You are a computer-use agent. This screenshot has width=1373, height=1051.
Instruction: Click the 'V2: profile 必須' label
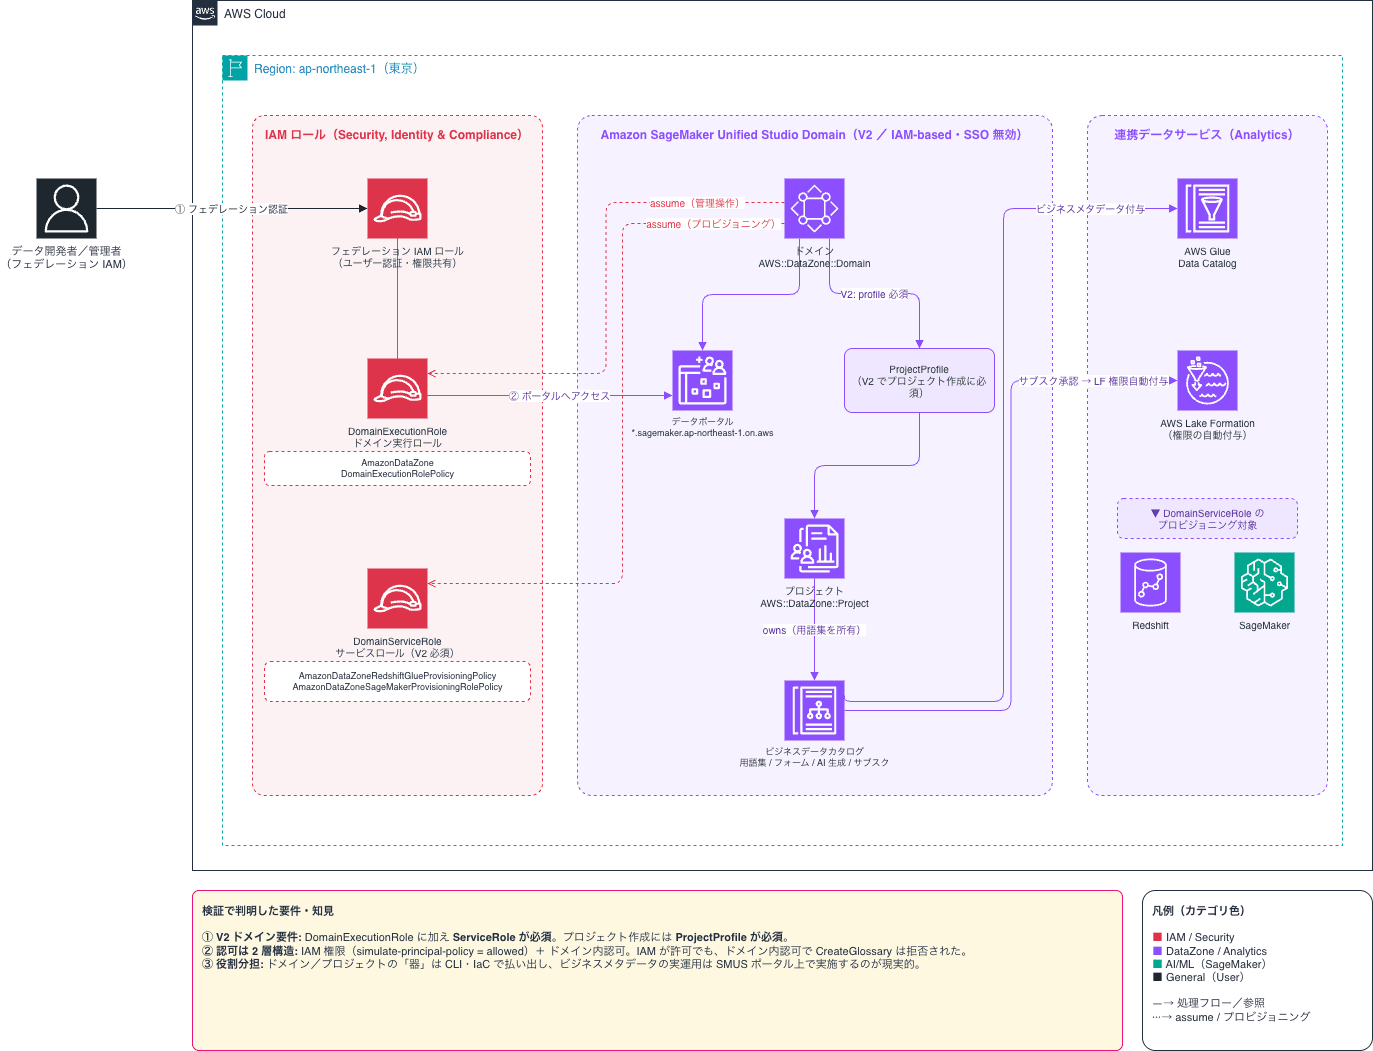tap(875, 295)
